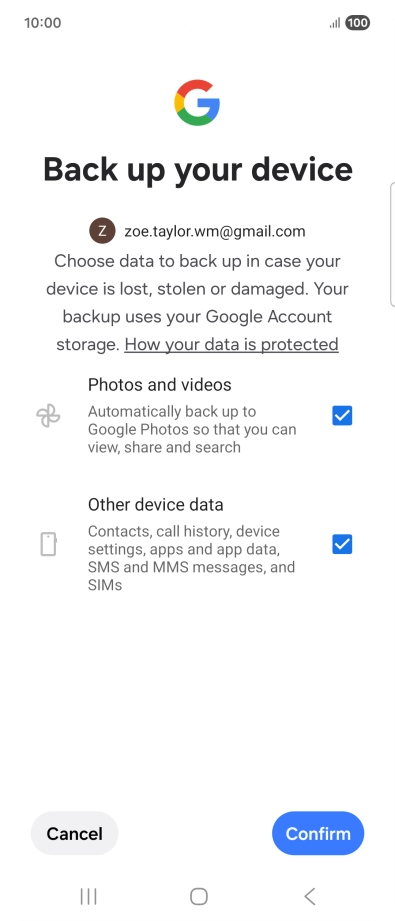Uncheck Other device data checkbox
Viewport: 395px width, 921px height.
click(342, 544)
